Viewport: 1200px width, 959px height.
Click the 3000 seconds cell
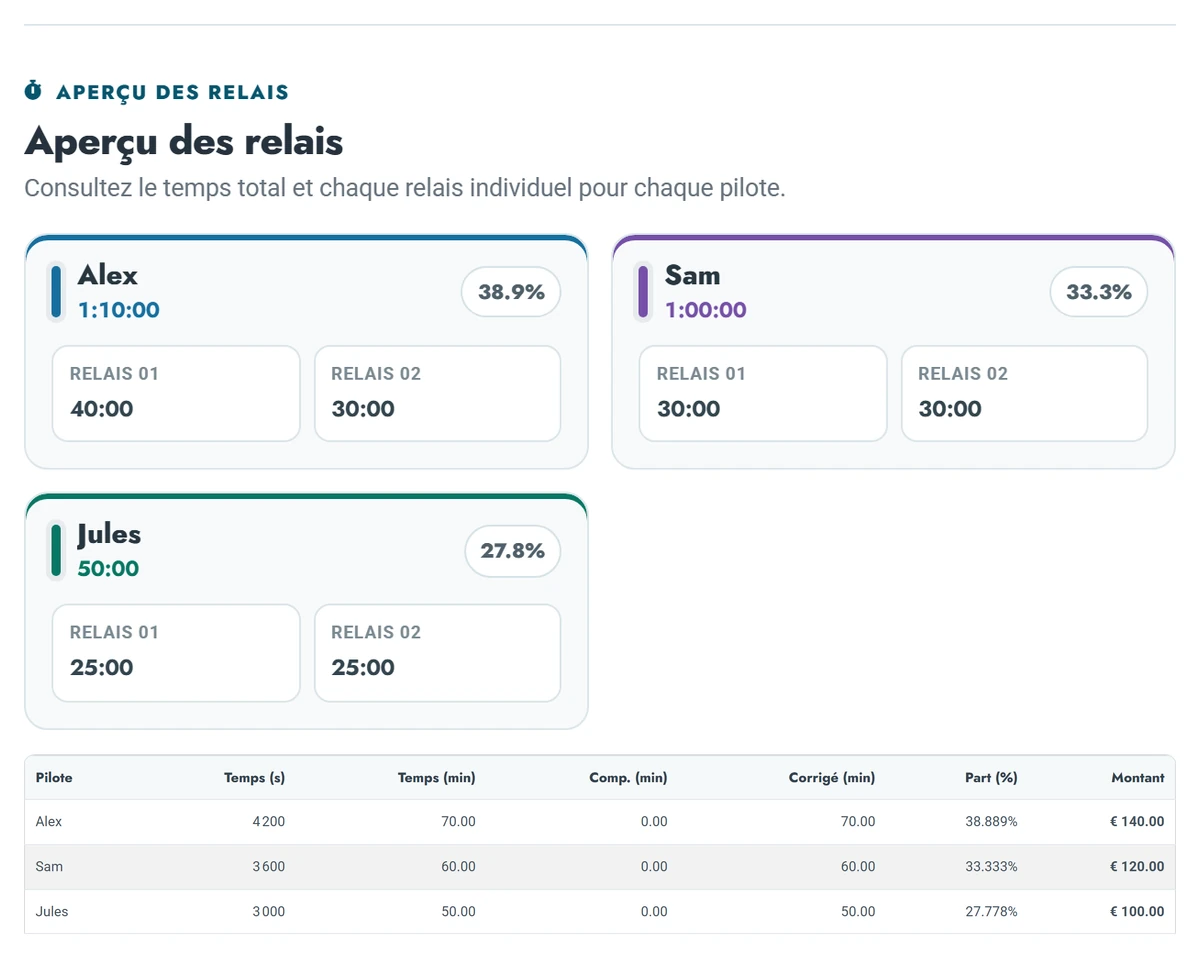(x=269, y=912)
